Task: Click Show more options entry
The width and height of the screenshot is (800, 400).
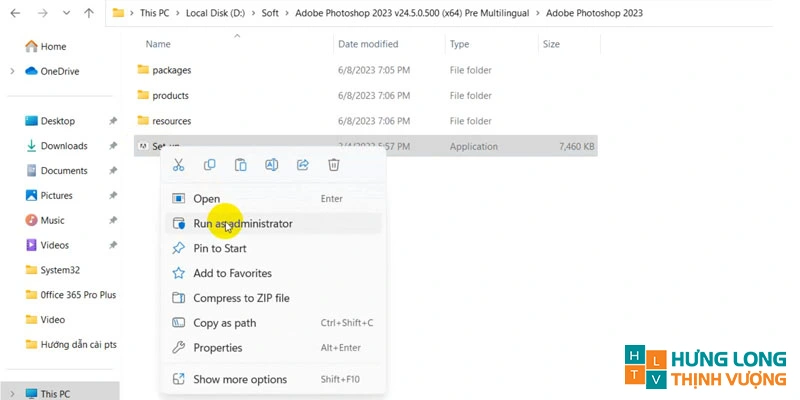Action: pos(273,379)
